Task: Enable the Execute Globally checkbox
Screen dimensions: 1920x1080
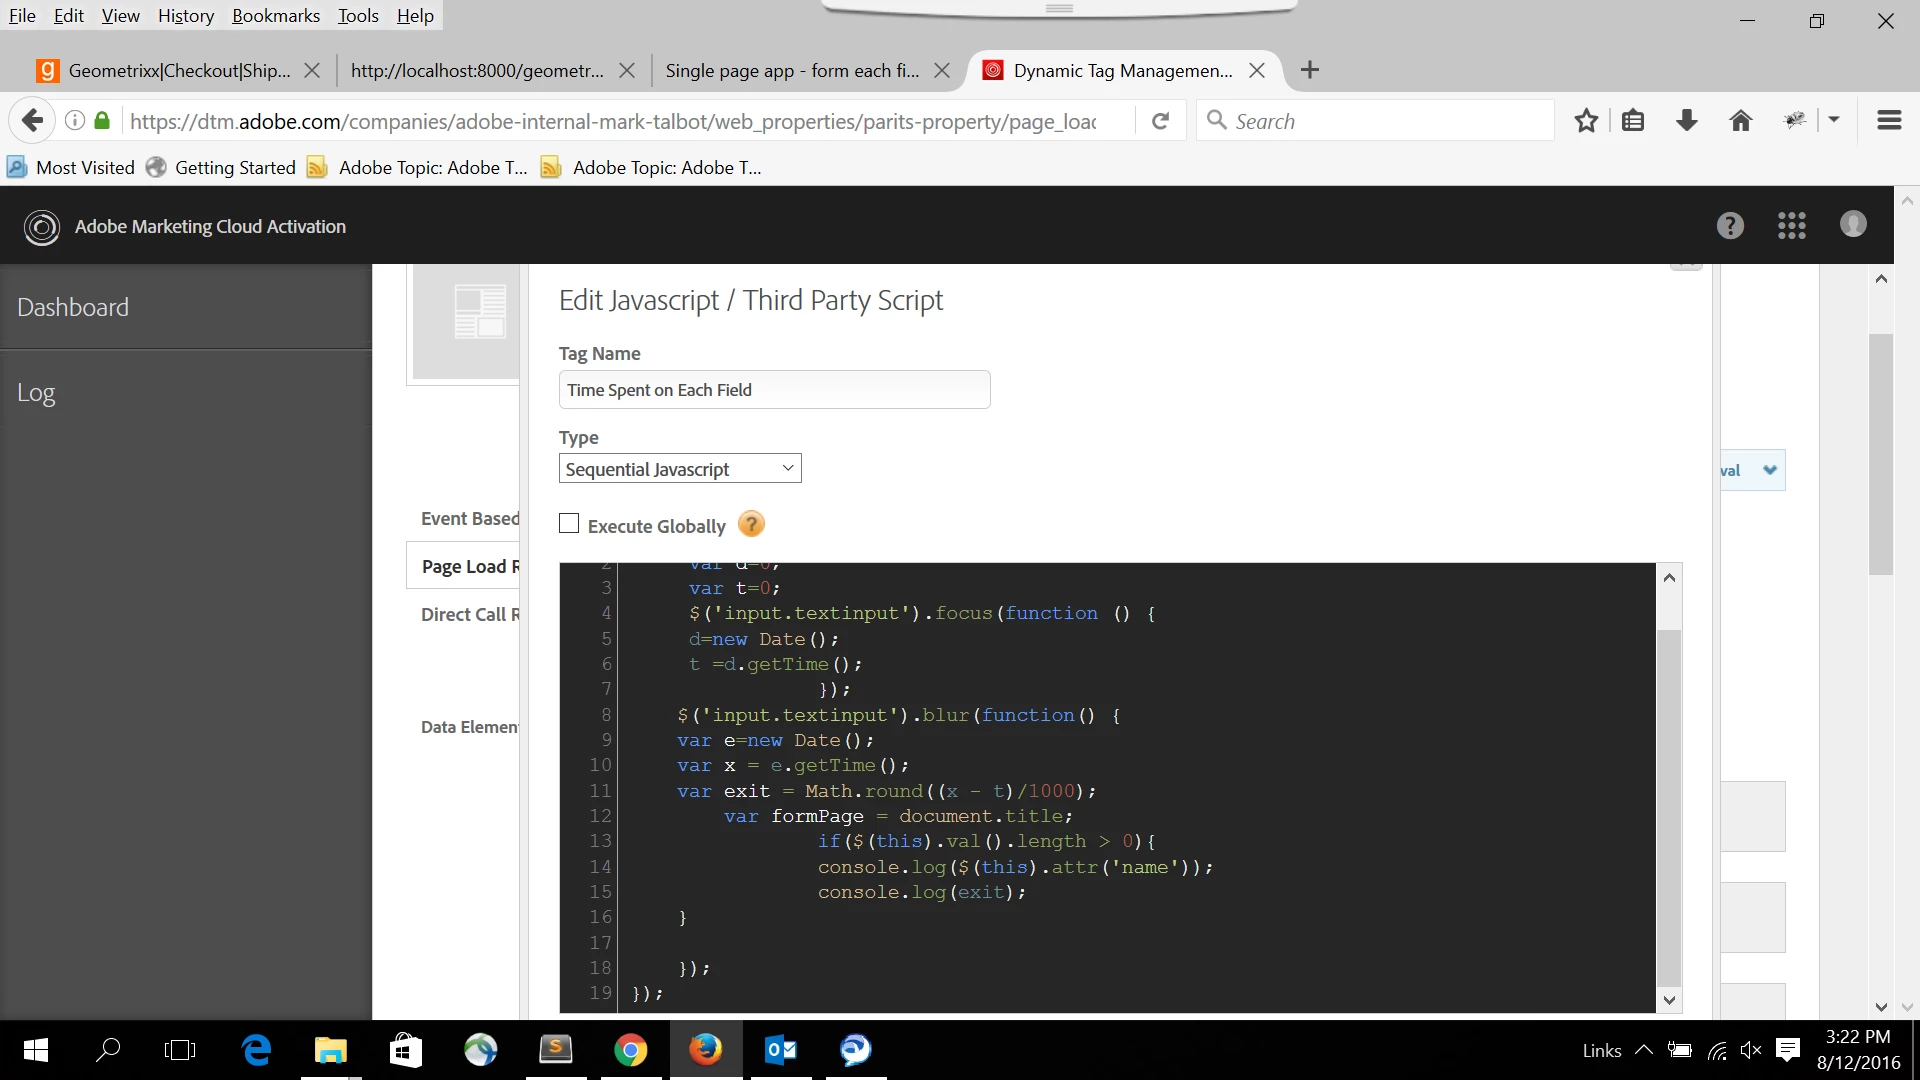Action: point(569,524)
